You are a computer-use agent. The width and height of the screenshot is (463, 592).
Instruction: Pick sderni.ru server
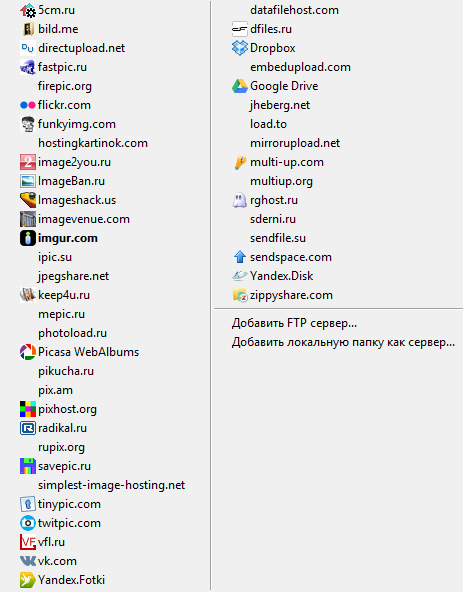tap(273, 219)
